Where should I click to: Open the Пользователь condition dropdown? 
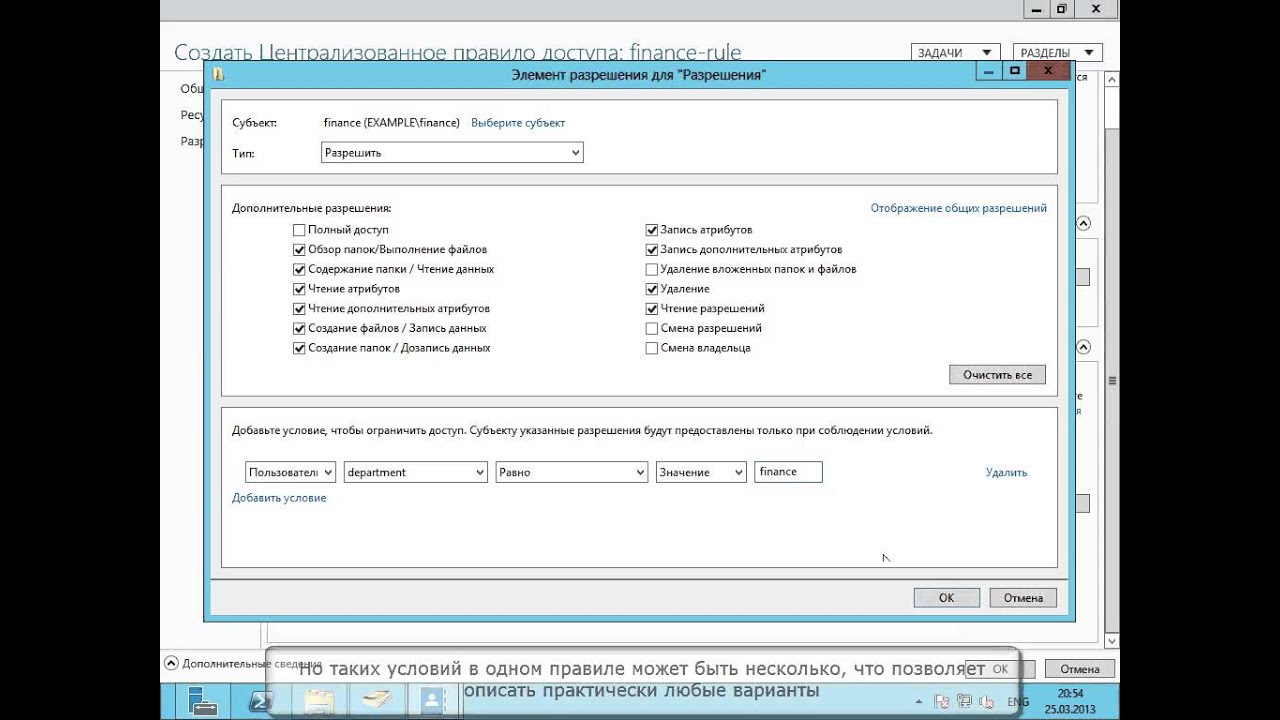point(290,472)
